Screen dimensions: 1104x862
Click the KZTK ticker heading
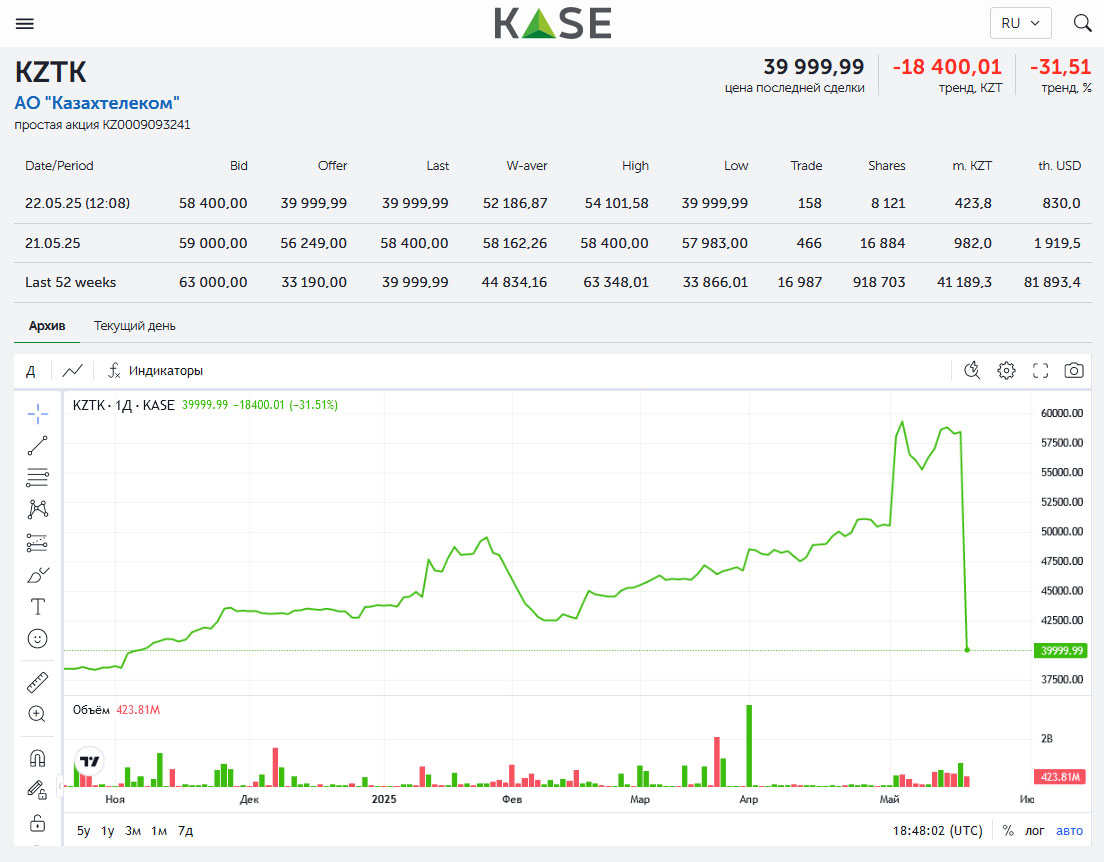pos(51,72)
